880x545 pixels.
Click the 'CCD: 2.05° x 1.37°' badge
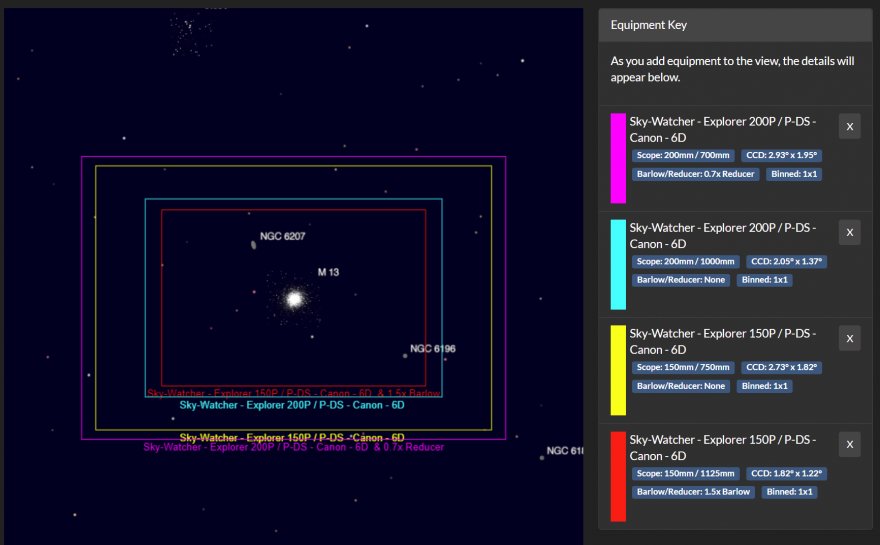pyautogui.click(x=784, y=262)
